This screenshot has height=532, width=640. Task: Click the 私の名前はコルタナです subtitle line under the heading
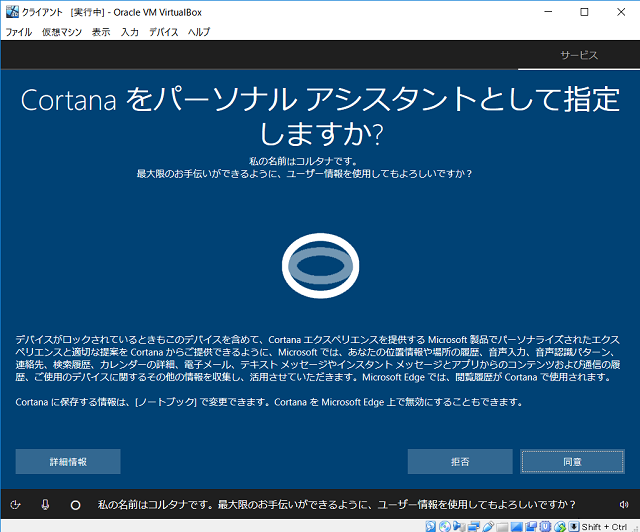303,161
